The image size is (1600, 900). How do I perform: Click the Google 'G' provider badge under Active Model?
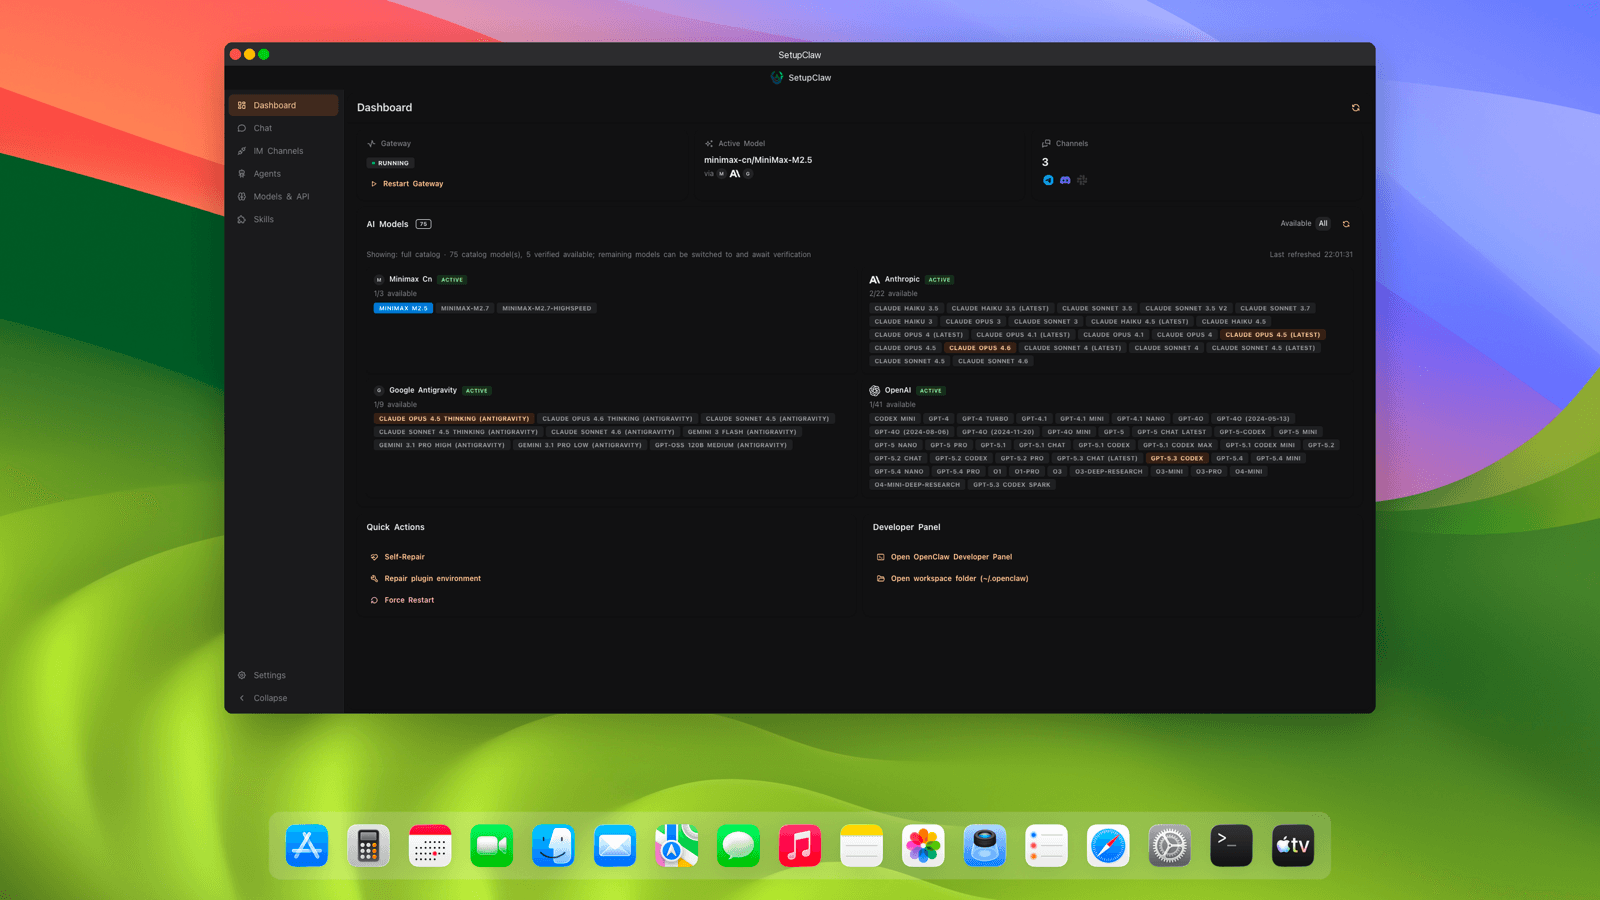coord(748,174)
